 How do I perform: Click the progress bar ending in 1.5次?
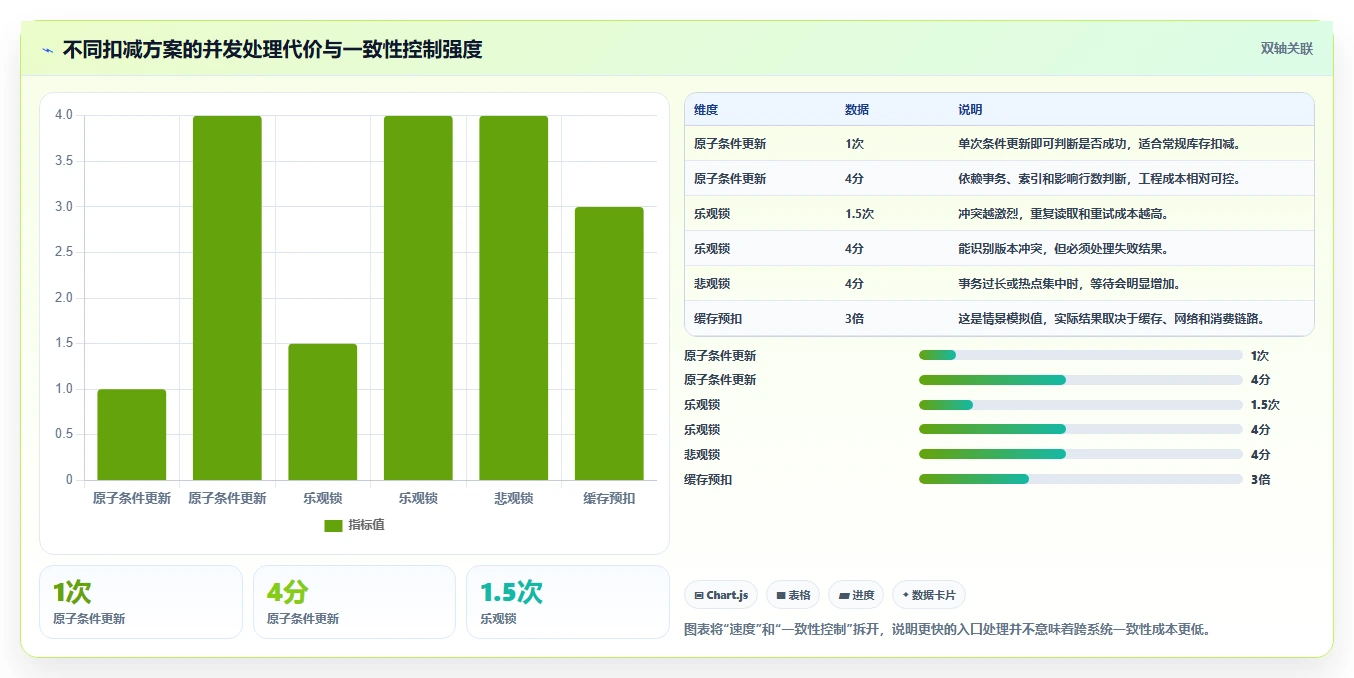pos(1080,405)
